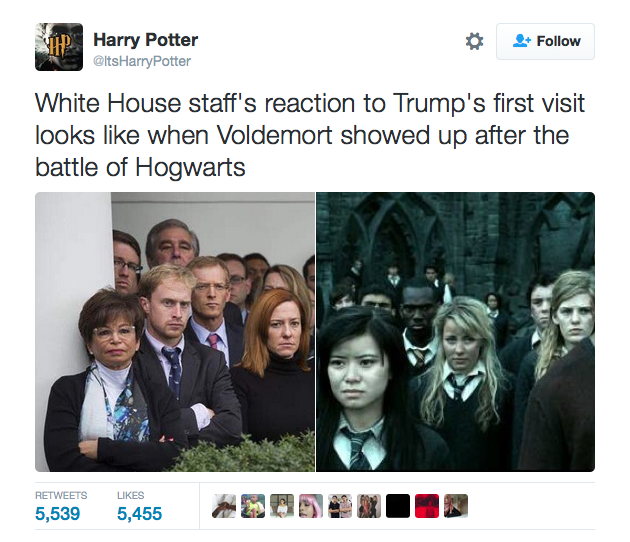Viewport: 630px width, 542px height.
Task: Open the third liker avatar thumbnail
Action: tap(282, 506)
